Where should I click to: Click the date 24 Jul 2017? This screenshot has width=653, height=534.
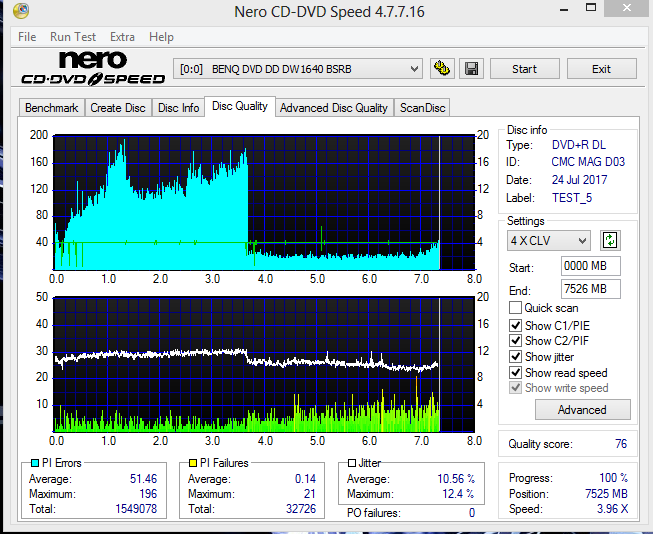tap(579, 180)
